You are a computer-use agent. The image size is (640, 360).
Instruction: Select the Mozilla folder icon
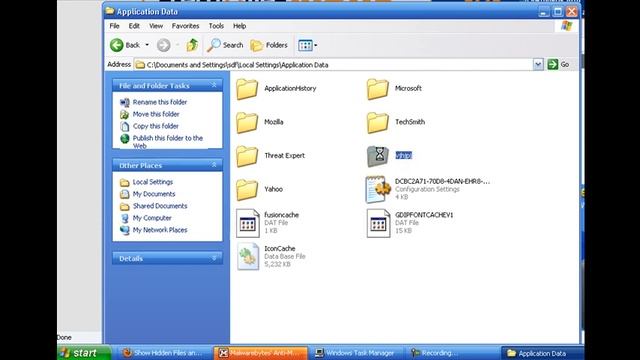click(247, 122)
